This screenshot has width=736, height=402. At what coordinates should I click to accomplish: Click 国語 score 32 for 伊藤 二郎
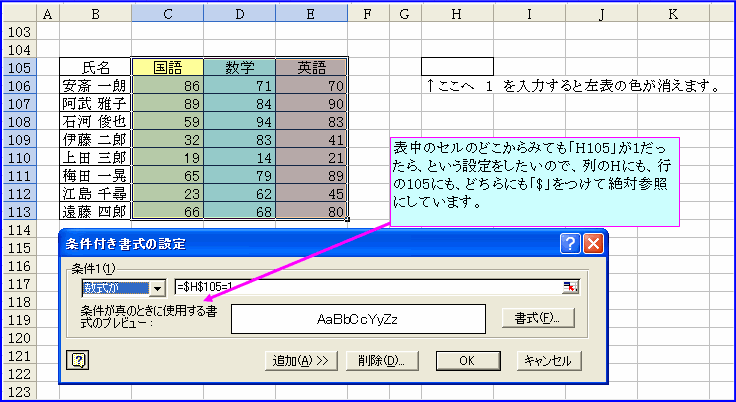[x=168, y=139]
